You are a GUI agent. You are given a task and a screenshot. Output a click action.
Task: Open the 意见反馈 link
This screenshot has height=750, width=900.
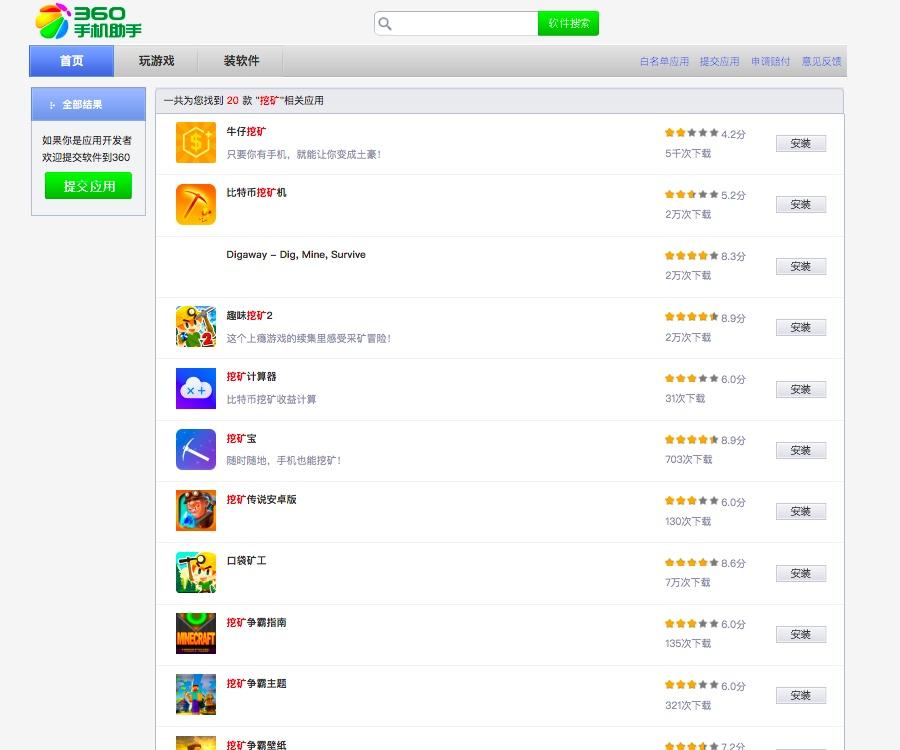(x=821, y=61)
